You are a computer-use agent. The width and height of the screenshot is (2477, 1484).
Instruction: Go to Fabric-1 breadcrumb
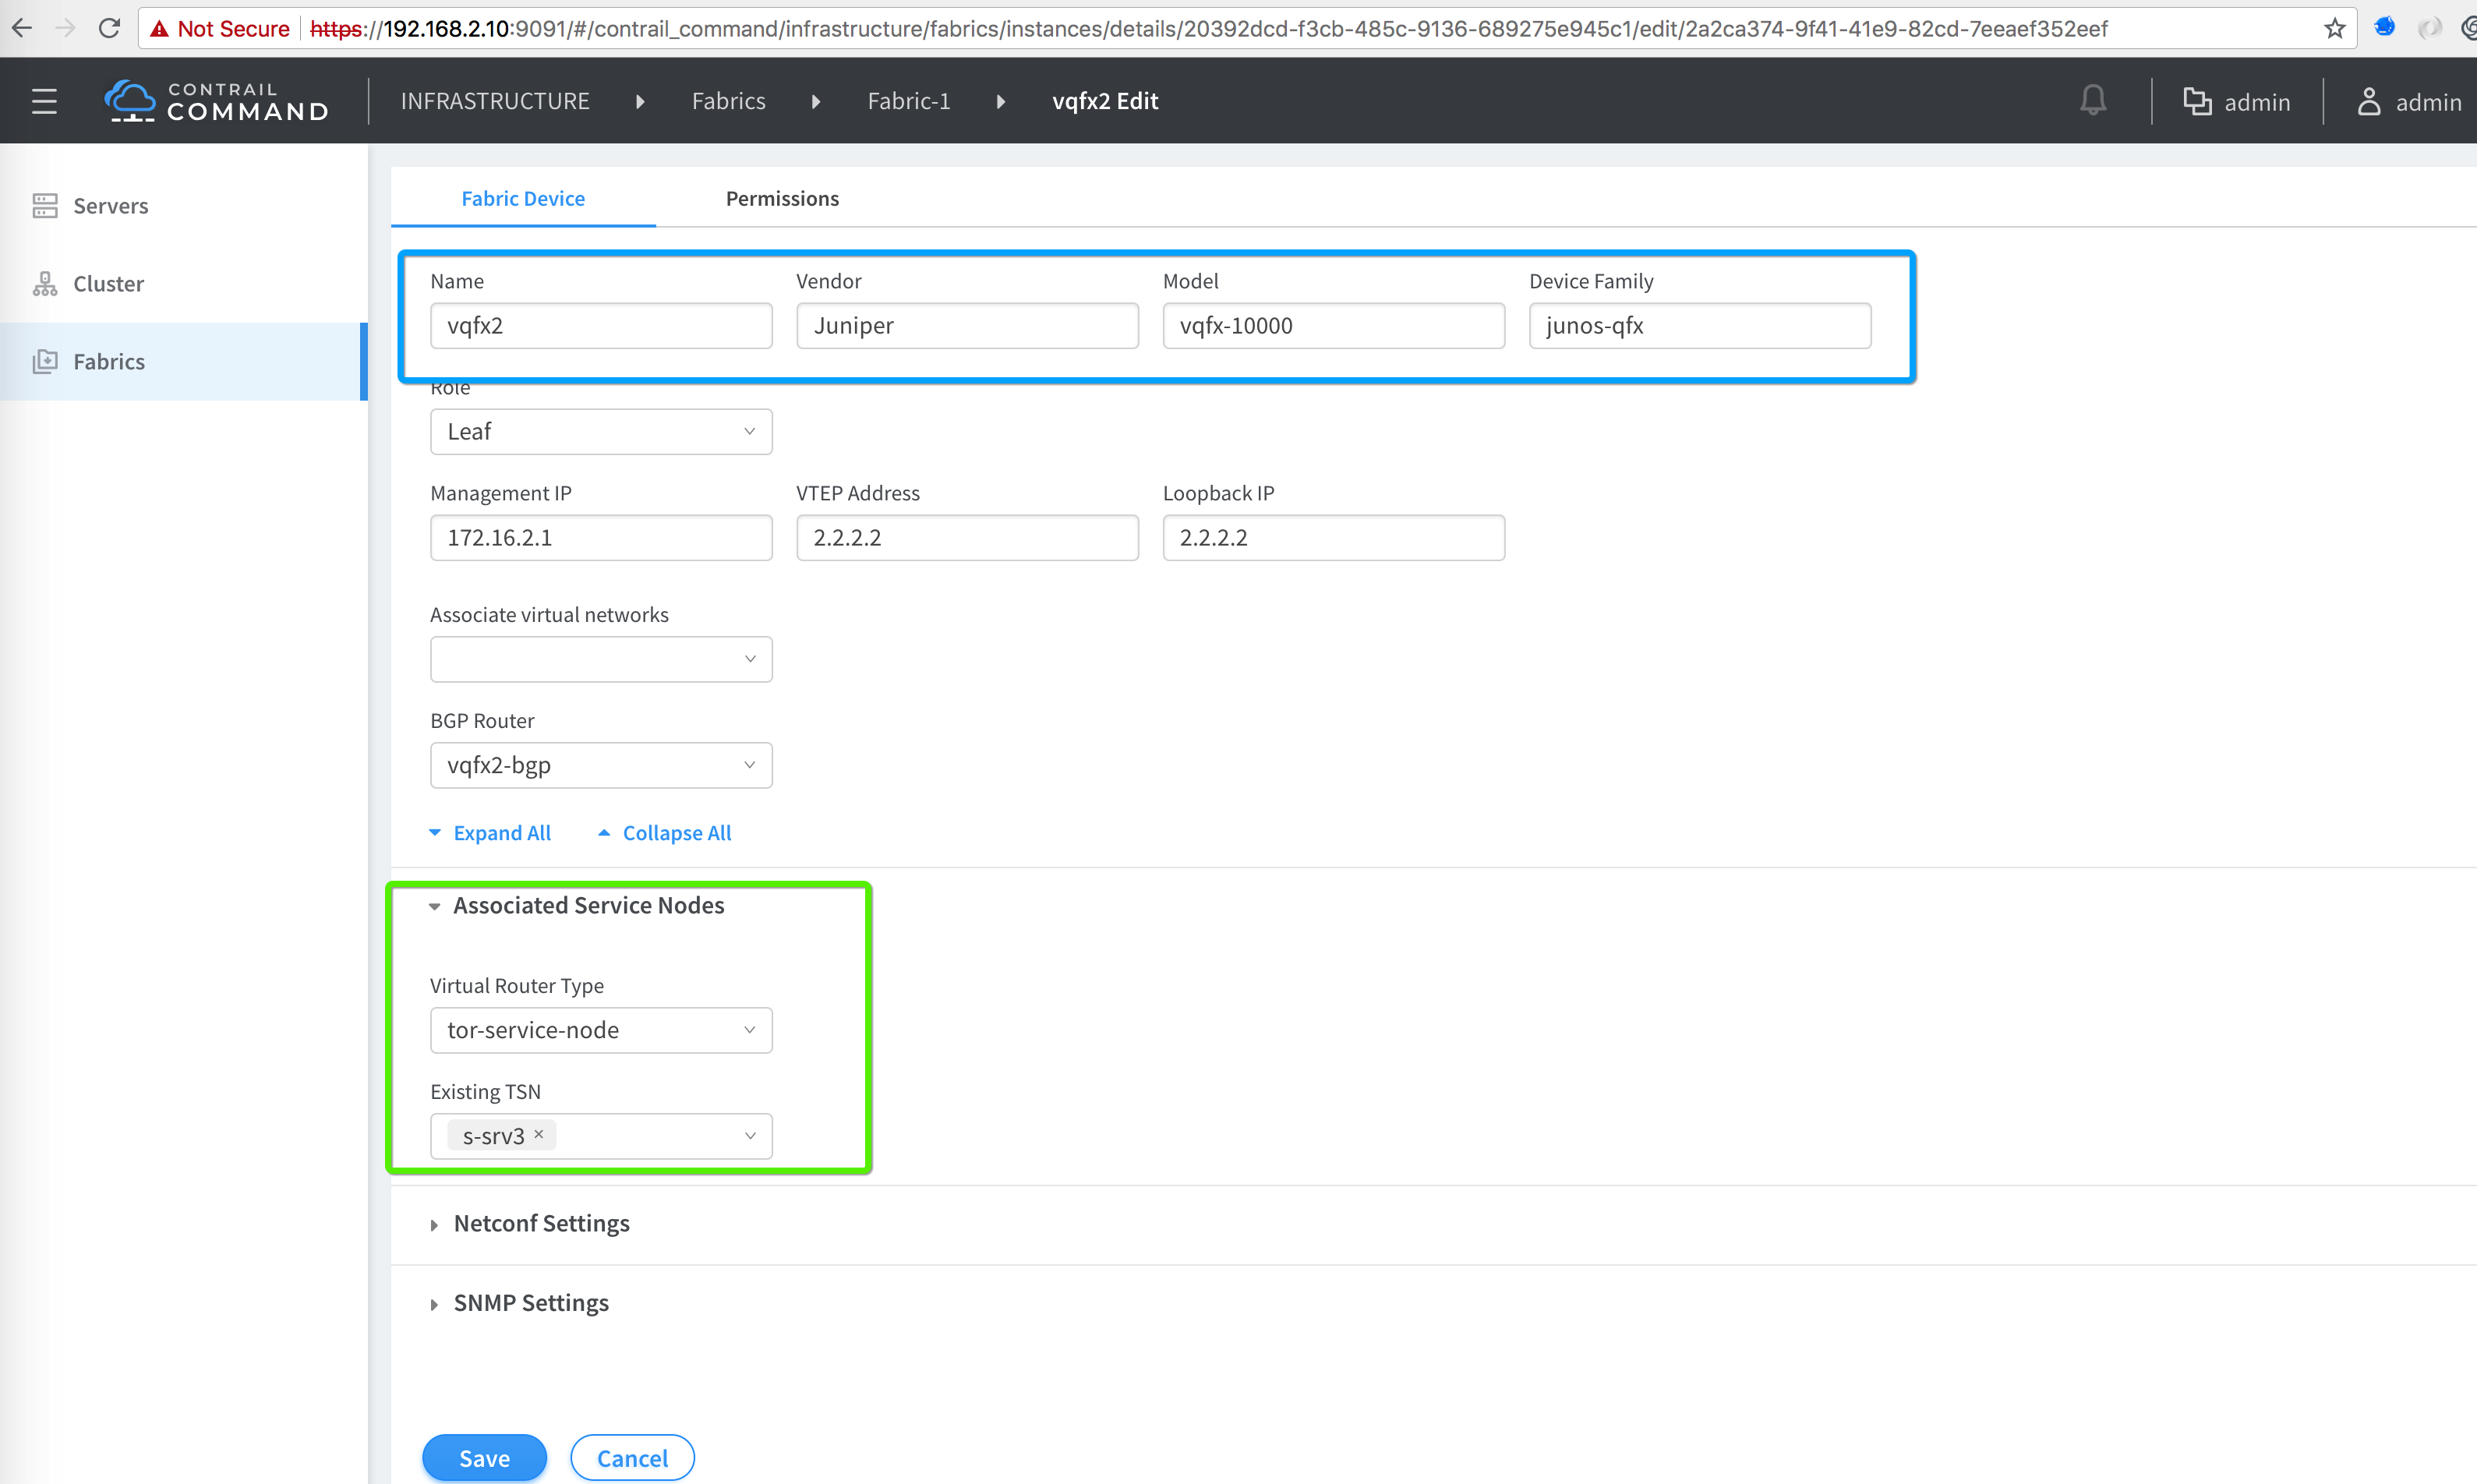909,101
